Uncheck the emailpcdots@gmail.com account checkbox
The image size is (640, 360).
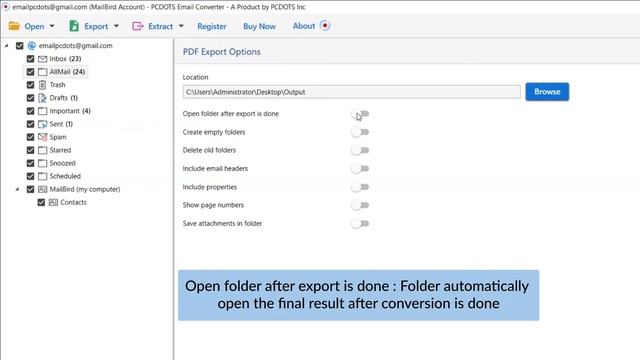coord(20,46)
